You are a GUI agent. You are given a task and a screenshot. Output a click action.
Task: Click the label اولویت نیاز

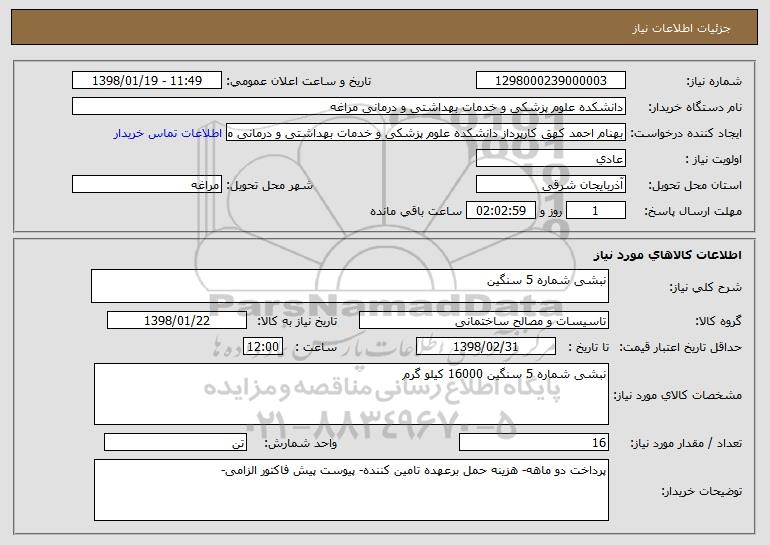(x=714, y=159)
